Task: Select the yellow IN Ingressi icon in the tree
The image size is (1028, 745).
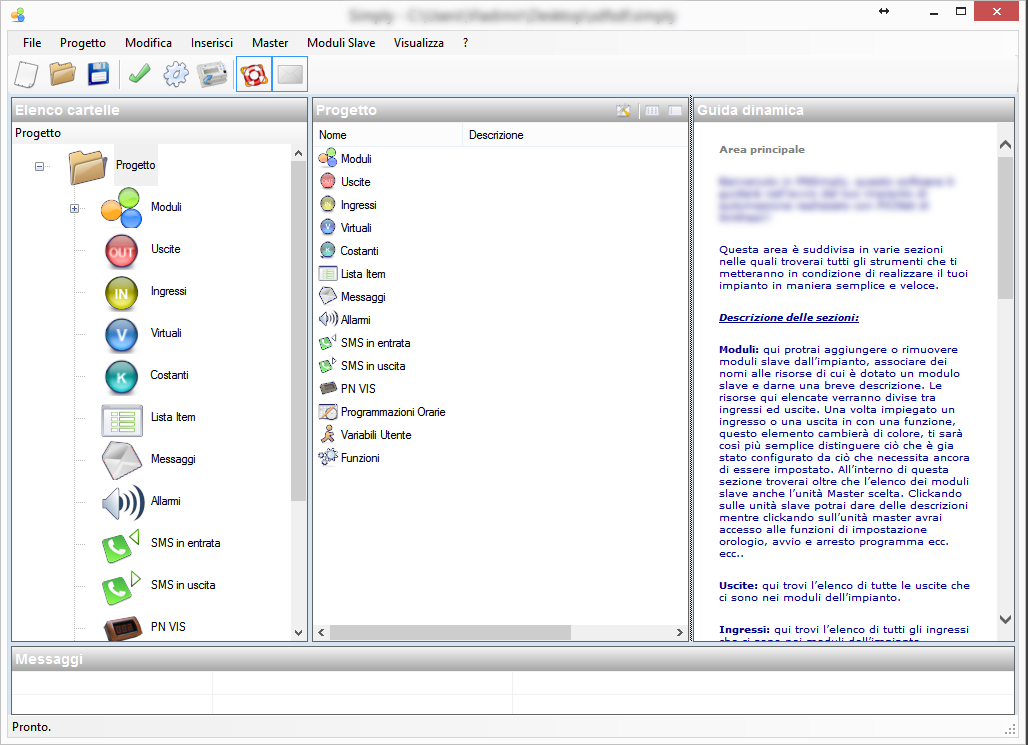Action: pos(121,293)
